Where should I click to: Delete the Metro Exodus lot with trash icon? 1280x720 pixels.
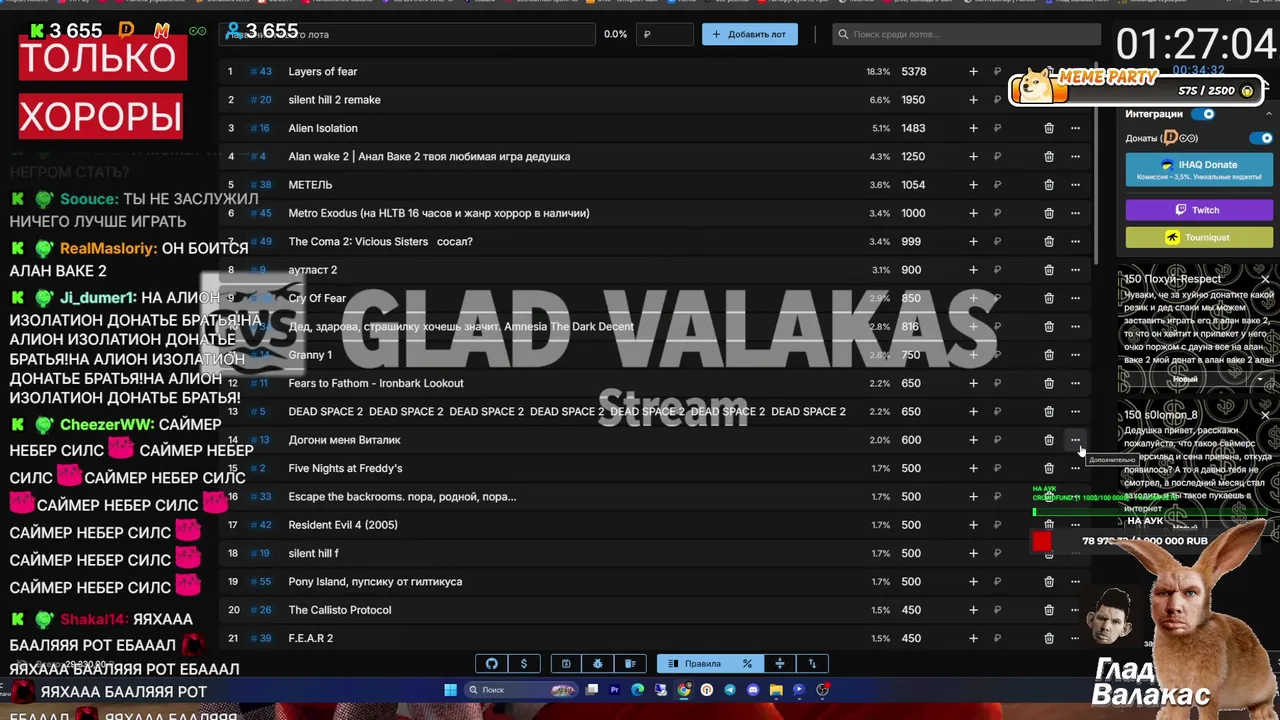(1049, 213)
